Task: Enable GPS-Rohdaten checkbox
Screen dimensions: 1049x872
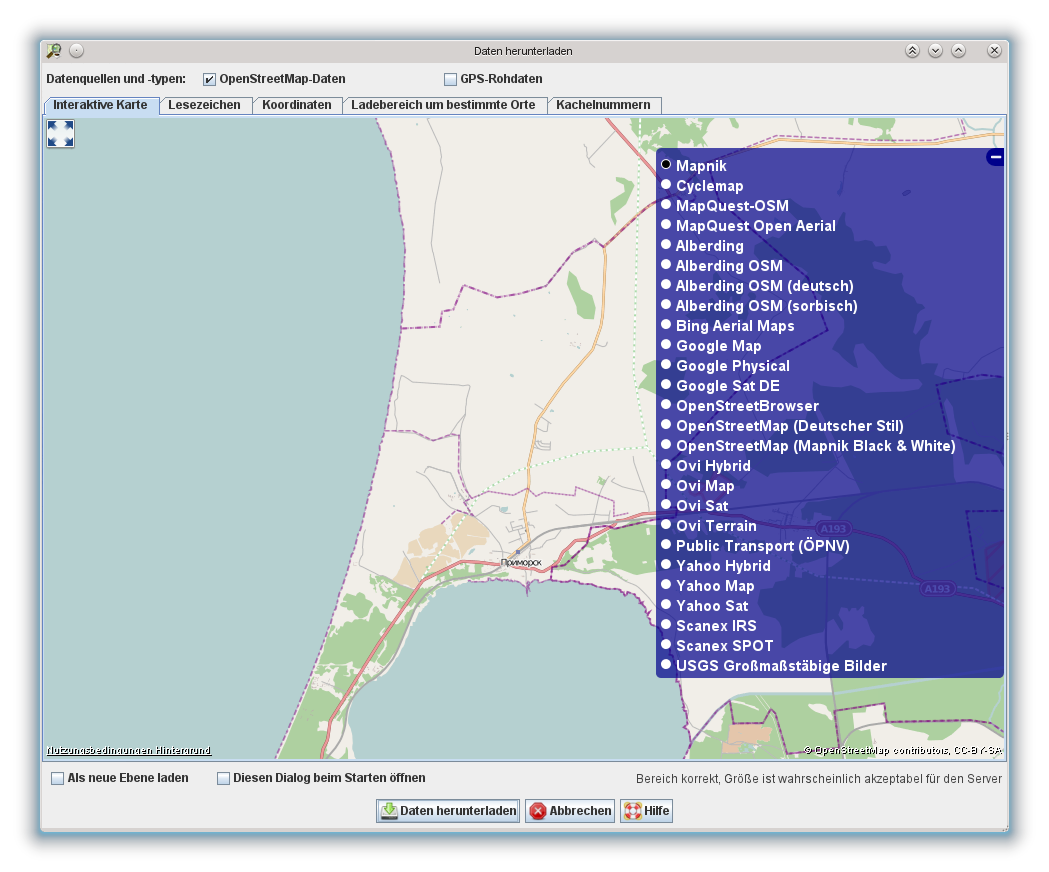Action: tap(450, 79)
